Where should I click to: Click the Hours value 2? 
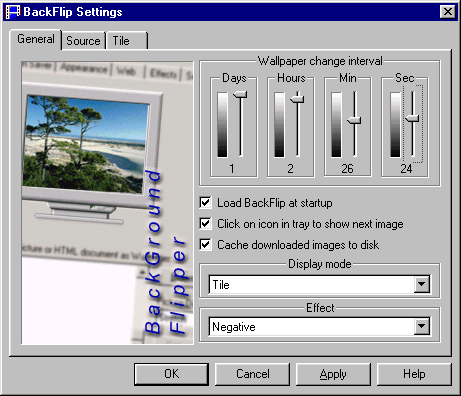point(290,169)
